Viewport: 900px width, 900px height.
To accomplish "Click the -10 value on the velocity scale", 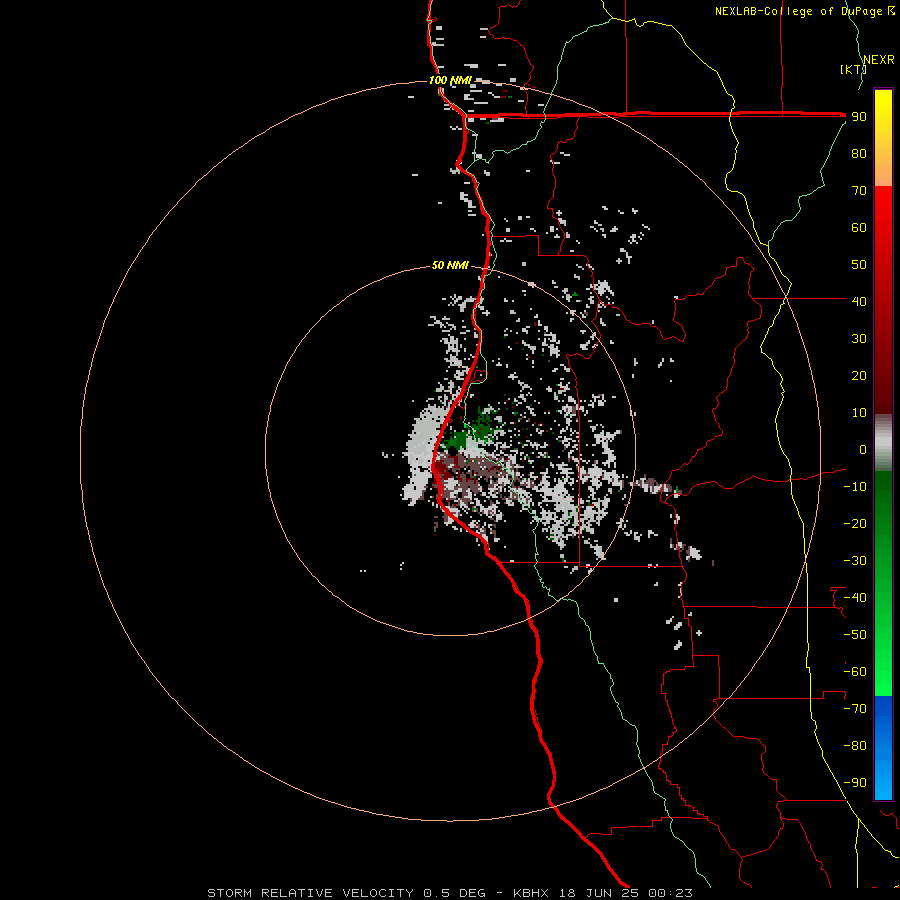I will click(855, 487).
